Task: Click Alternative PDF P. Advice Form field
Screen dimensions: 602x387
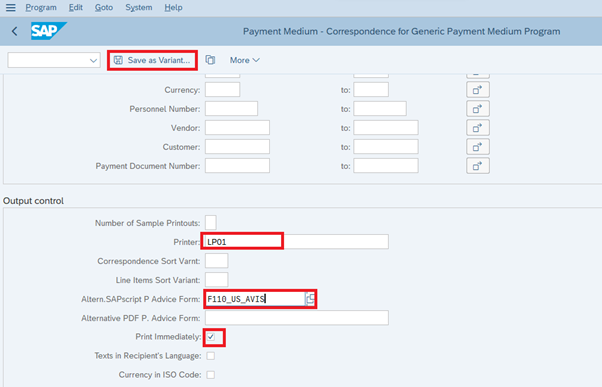Action: click(297, 318)
